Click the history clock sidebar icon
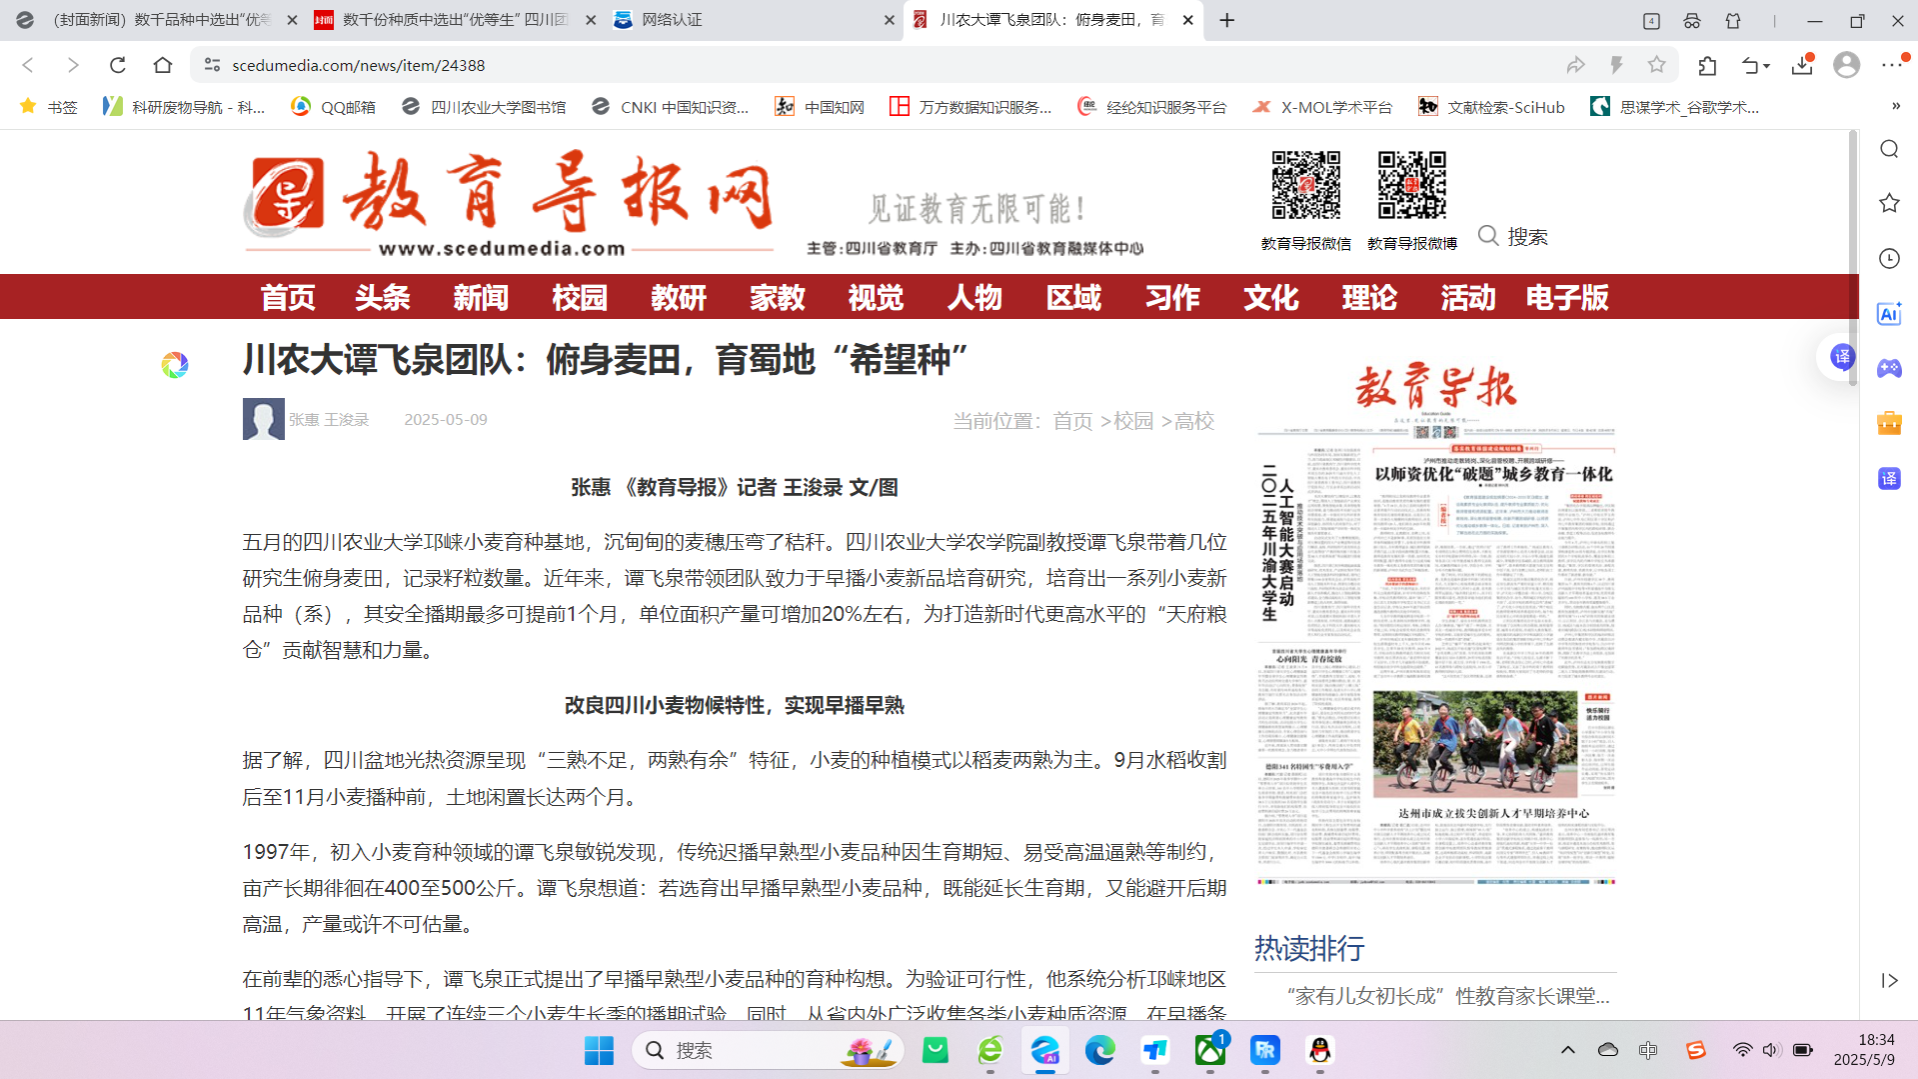 [1888, 259]
